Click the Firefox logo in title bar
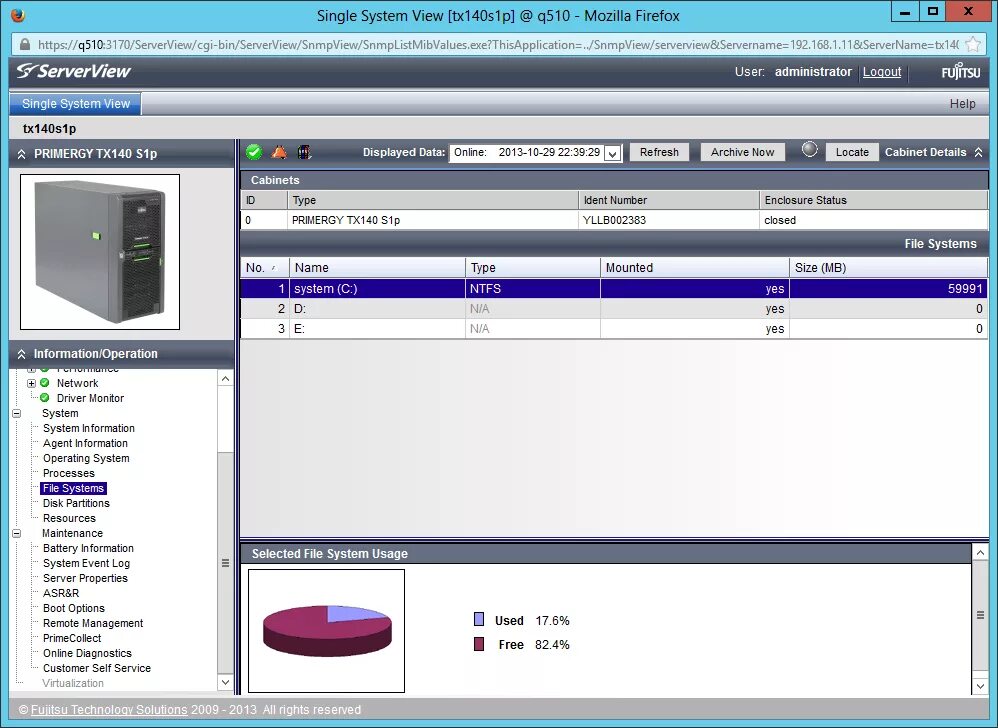Image resolution: width=998 pixels, height=728 pixels. (x=18, y=15)
